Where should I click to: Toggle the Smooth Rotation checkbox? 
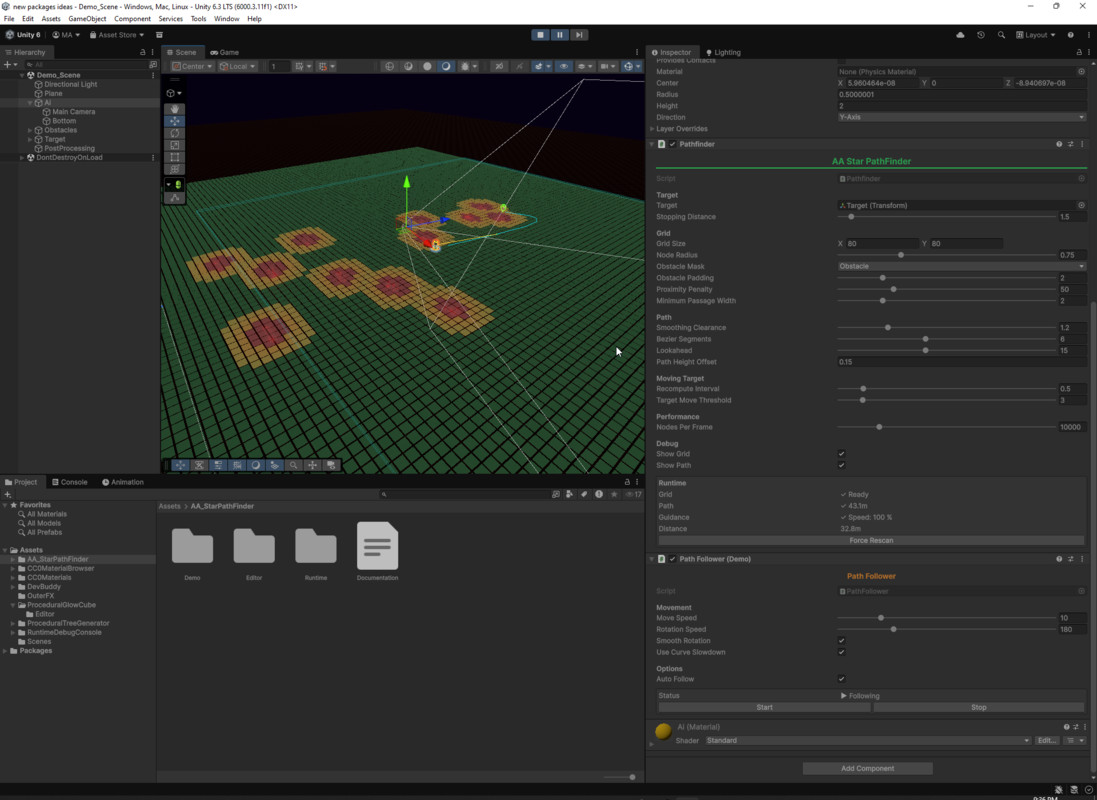pos(842,641)
